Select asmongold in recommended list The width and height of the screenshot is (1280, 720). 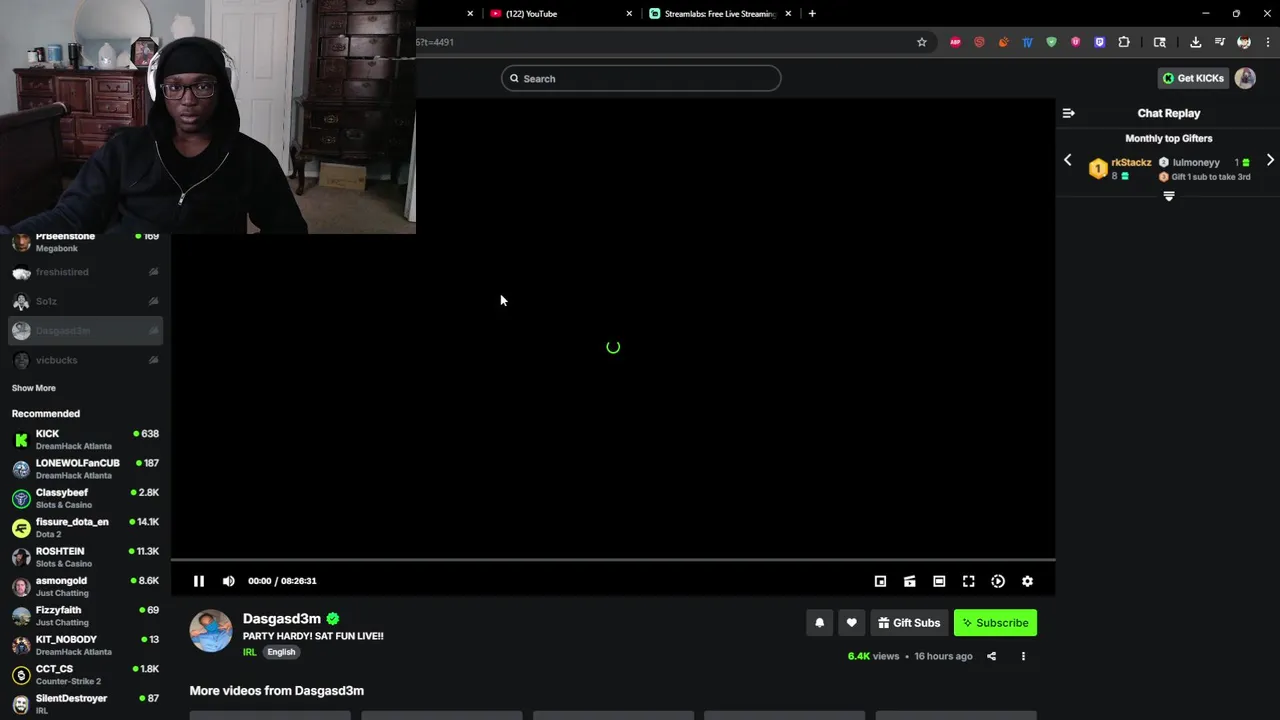pos(85,586)
